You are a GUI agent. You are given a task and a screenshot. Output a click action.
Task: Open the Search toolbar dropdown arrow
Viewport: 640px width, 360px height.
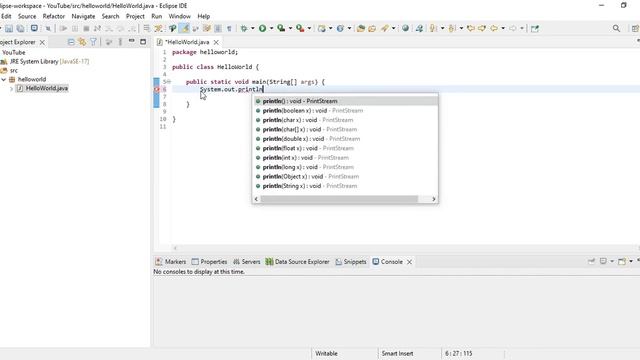pyautogui.click(x=393, y=28)
